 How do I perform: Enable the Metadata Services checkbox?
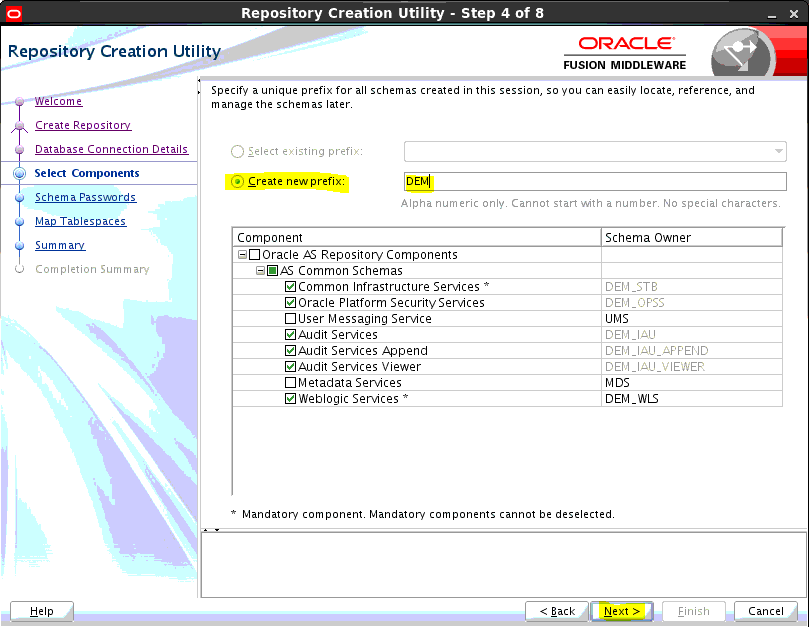pos(290,382)
